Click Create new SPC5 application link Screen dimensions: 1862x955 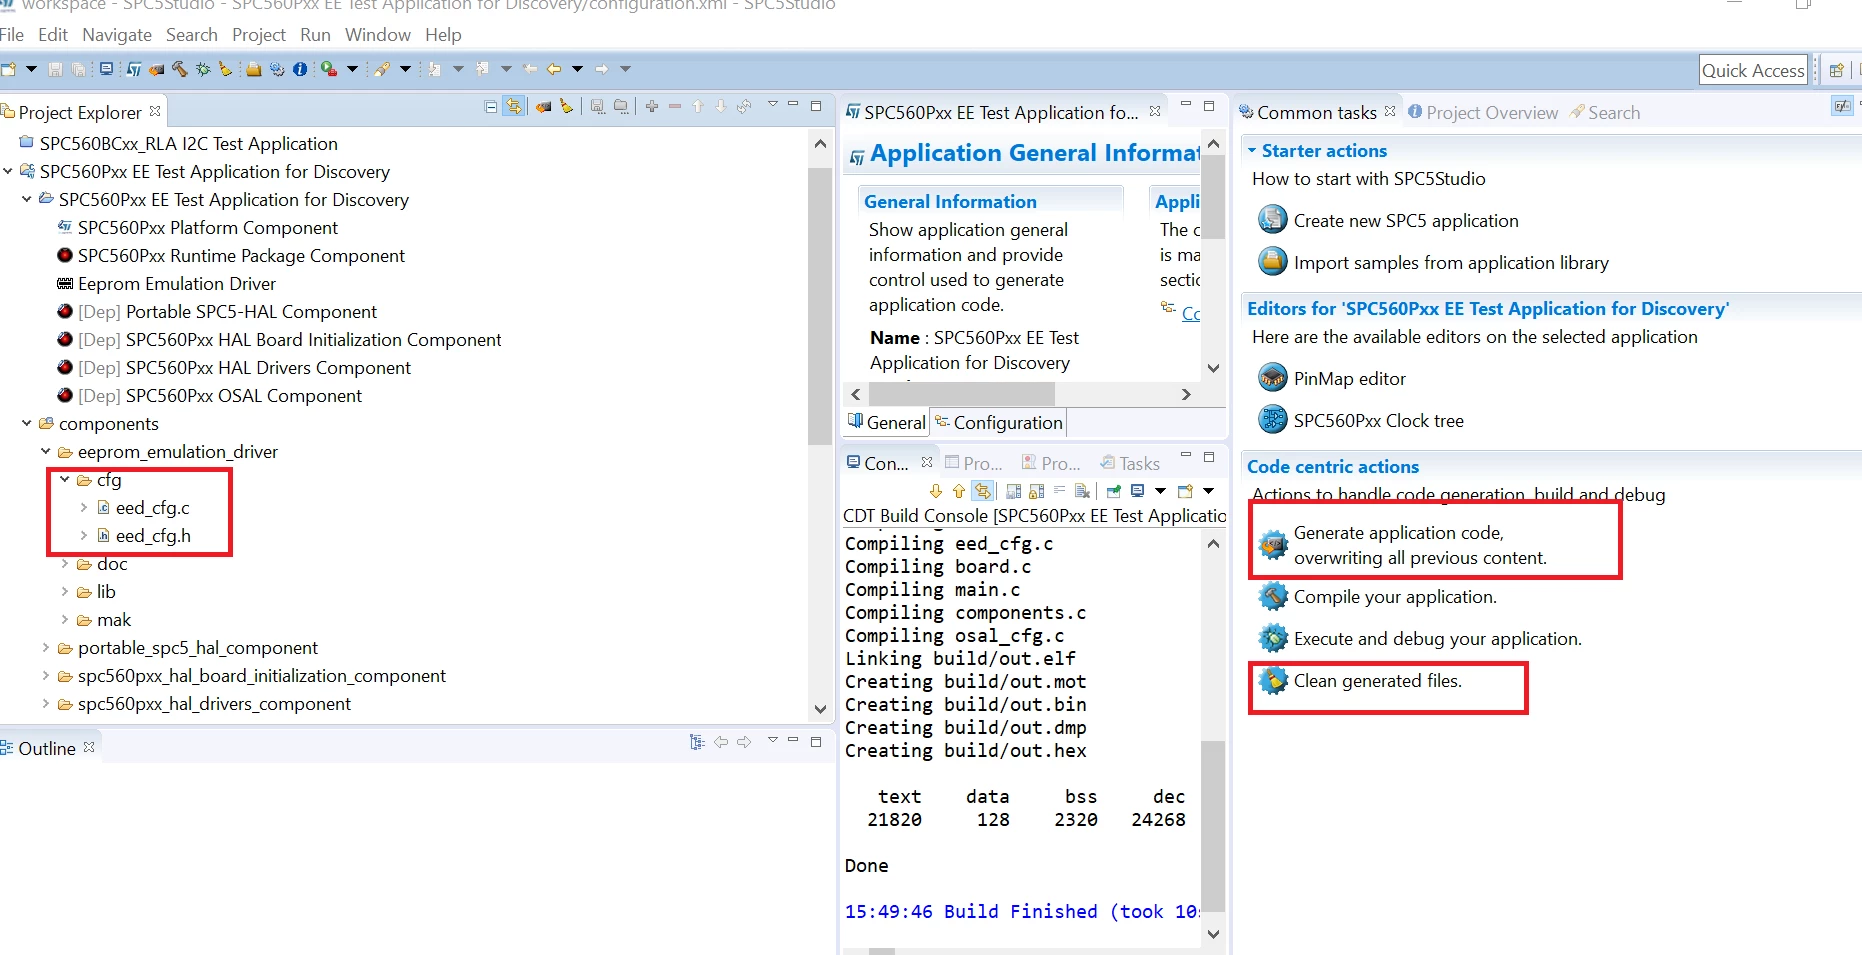click(1406, 221)
